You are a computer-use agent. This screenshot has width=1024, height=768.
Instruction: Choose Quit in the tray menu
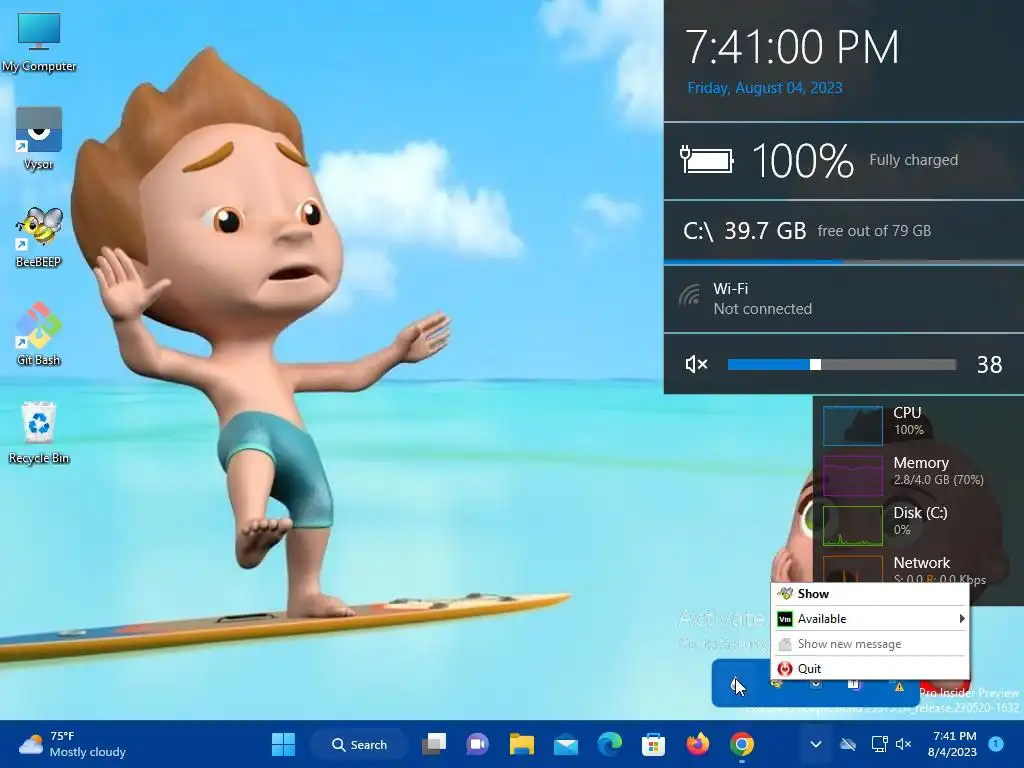tap(870, 669)
